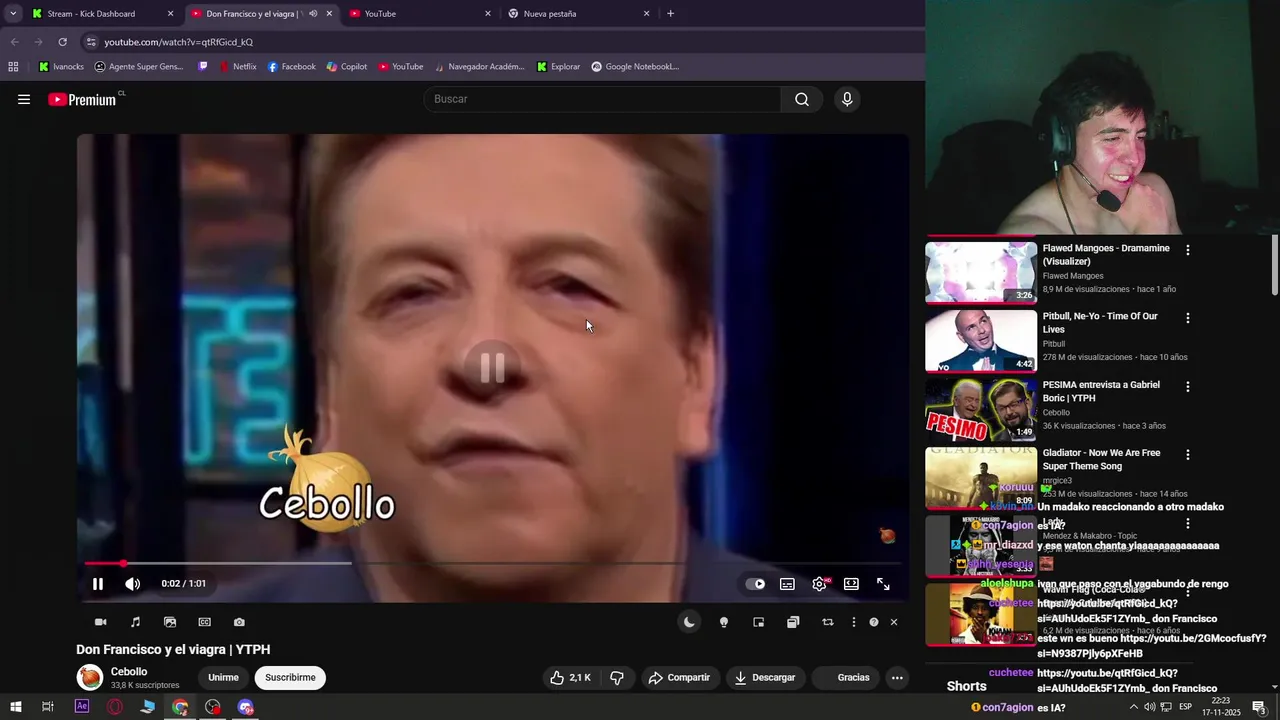
Task: Open the player settings gear
Action: point(819,584)
